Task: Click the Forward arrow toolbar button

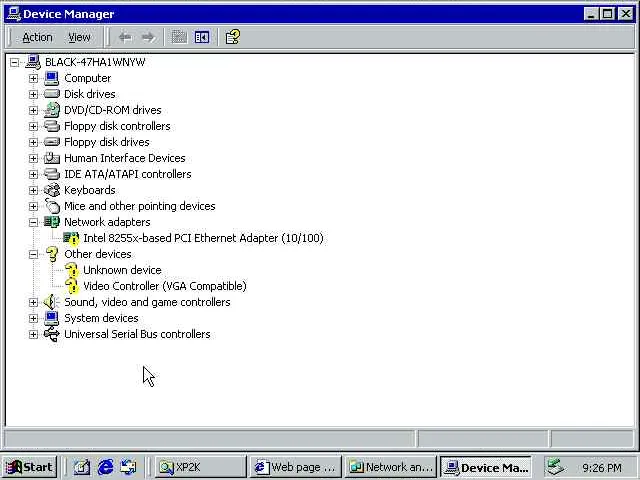Action: [148, 38]
